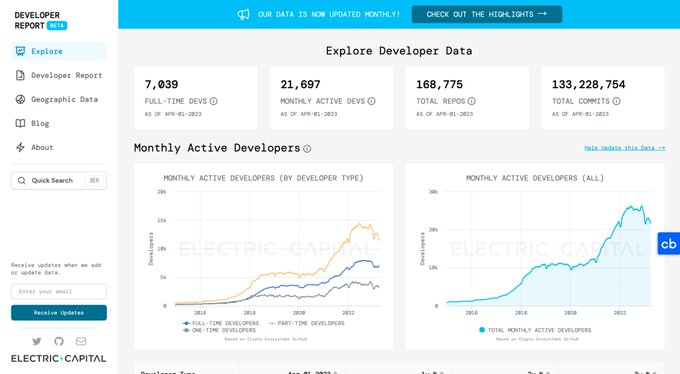Toggle Full-Time Developers legend series

221,323
